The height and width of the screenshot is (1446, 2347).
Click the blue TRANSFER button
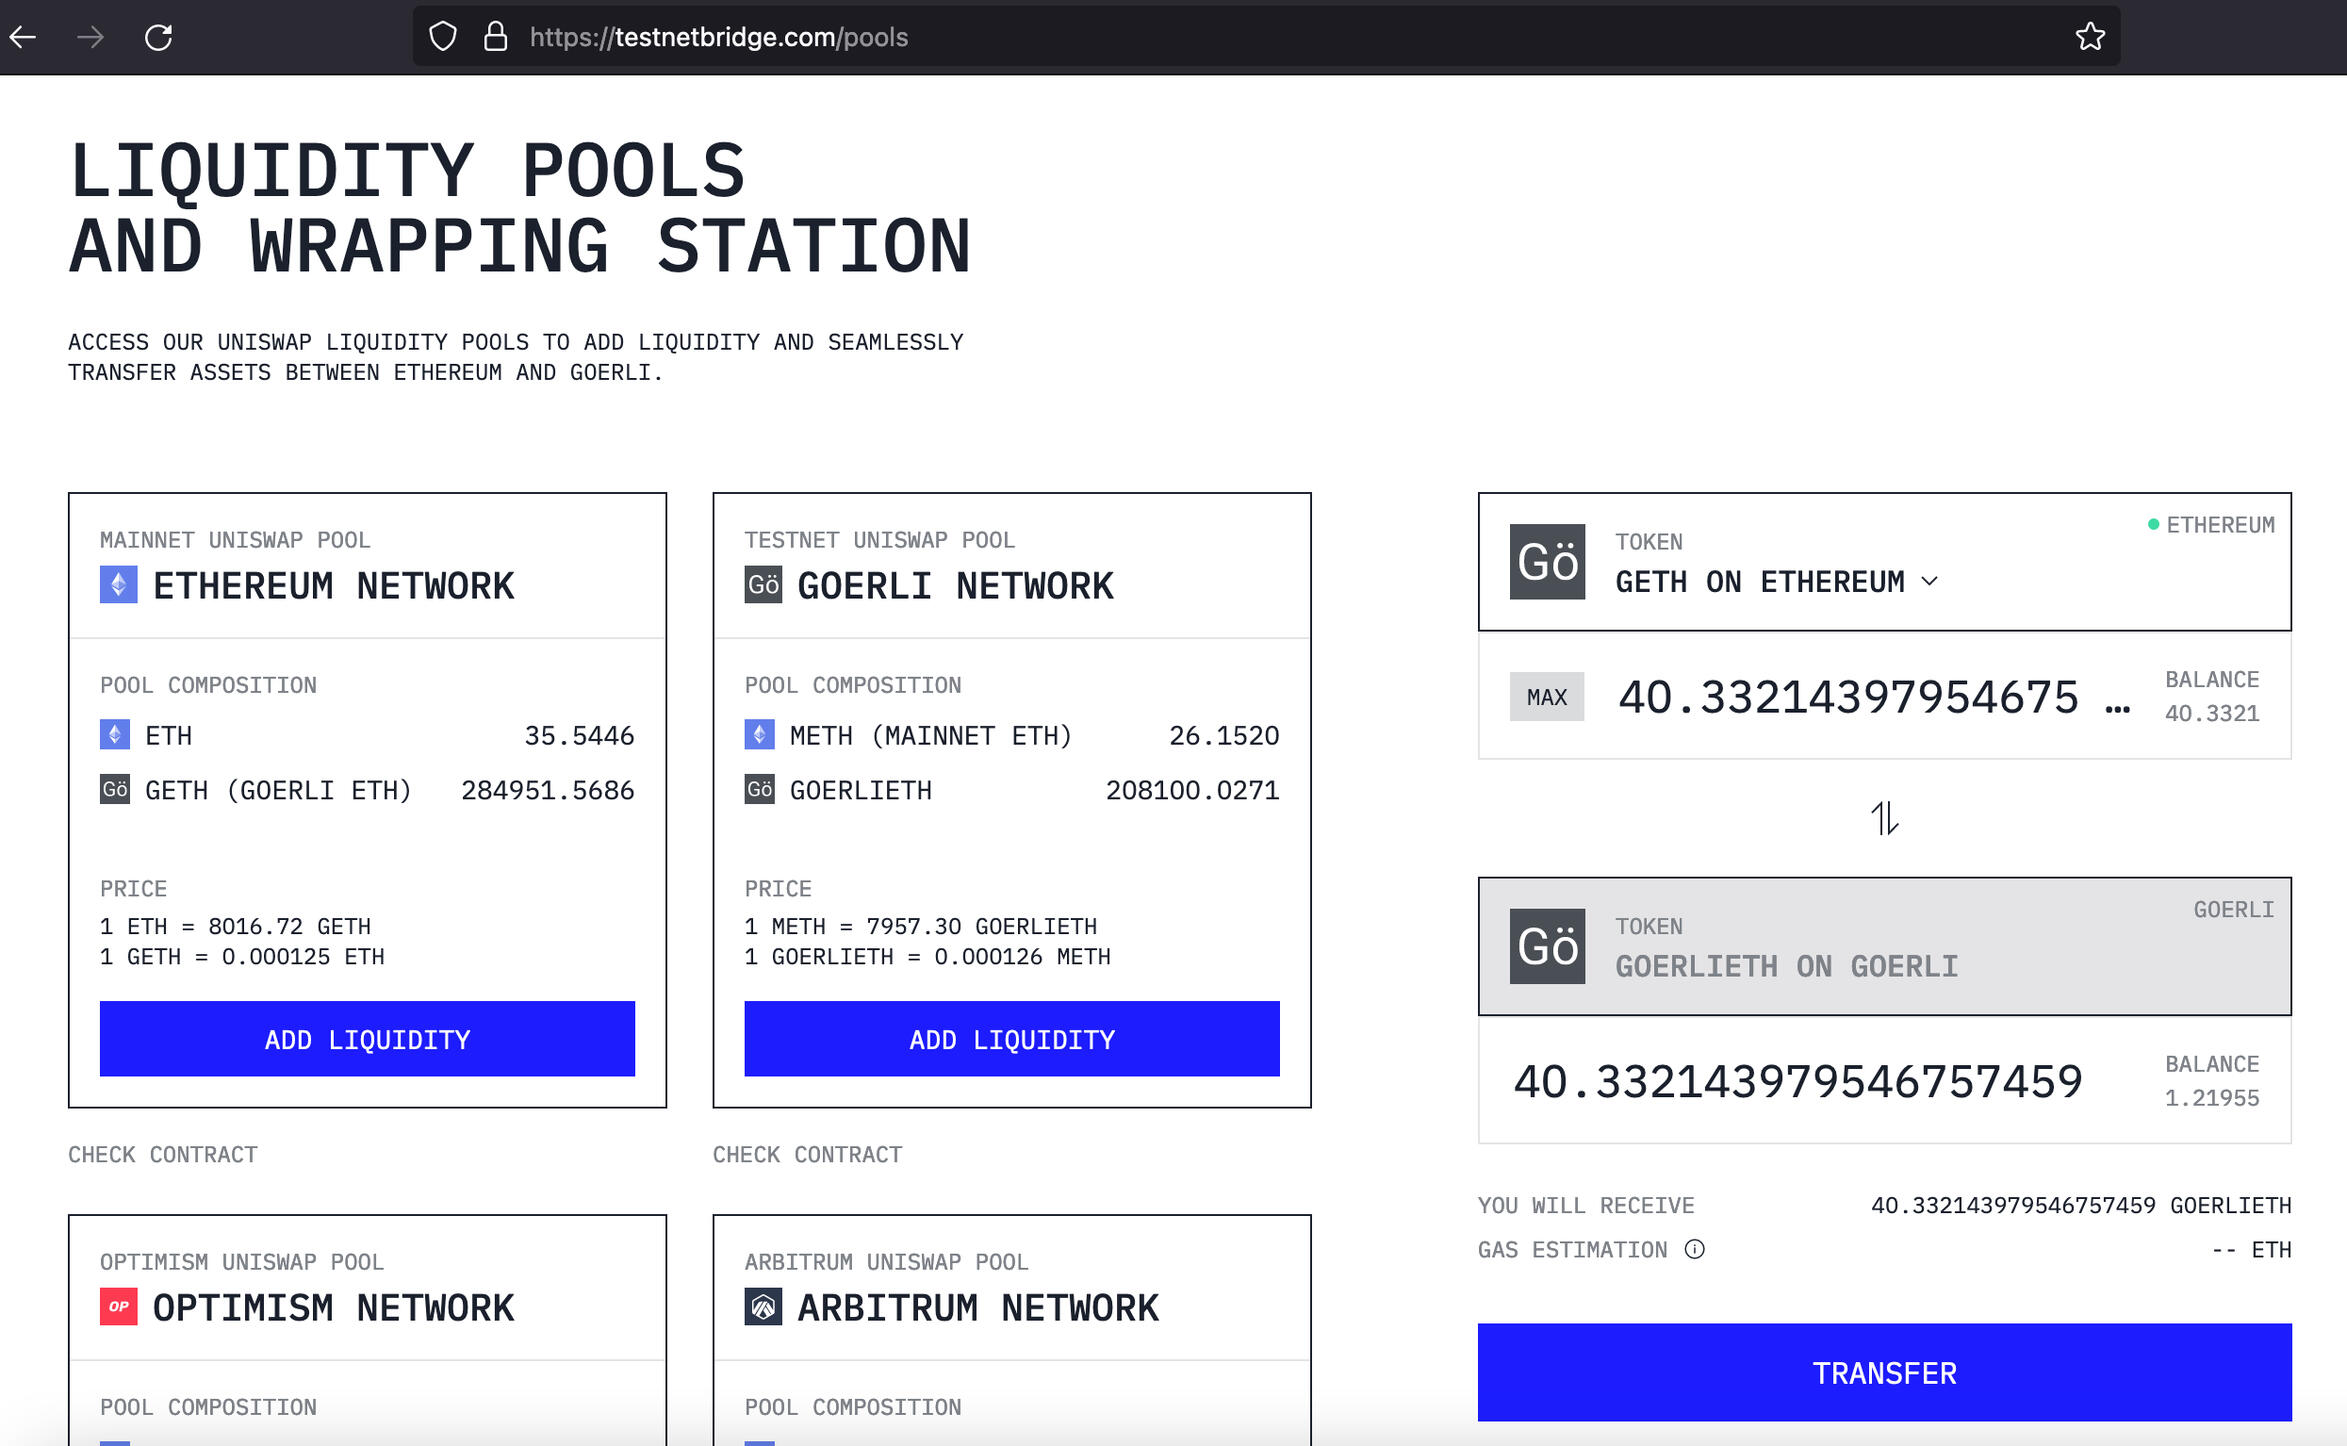(1884, 1372)
